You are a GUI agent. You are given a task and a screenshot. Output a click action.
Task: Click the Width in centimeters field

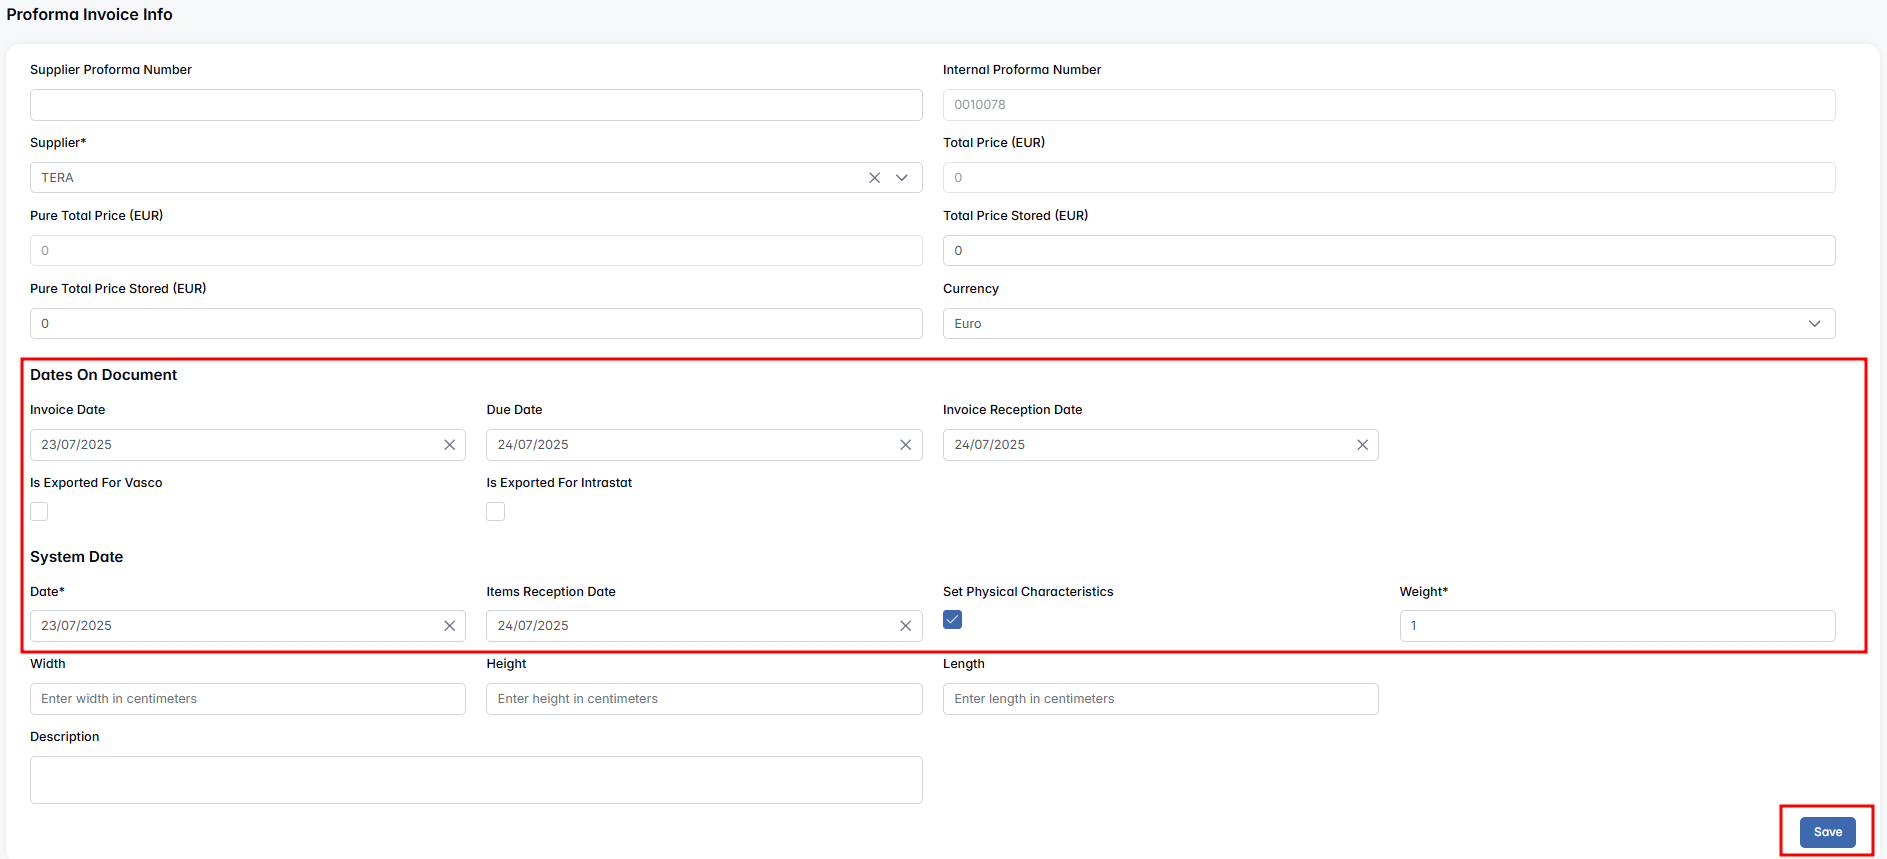tap(247, 699)
